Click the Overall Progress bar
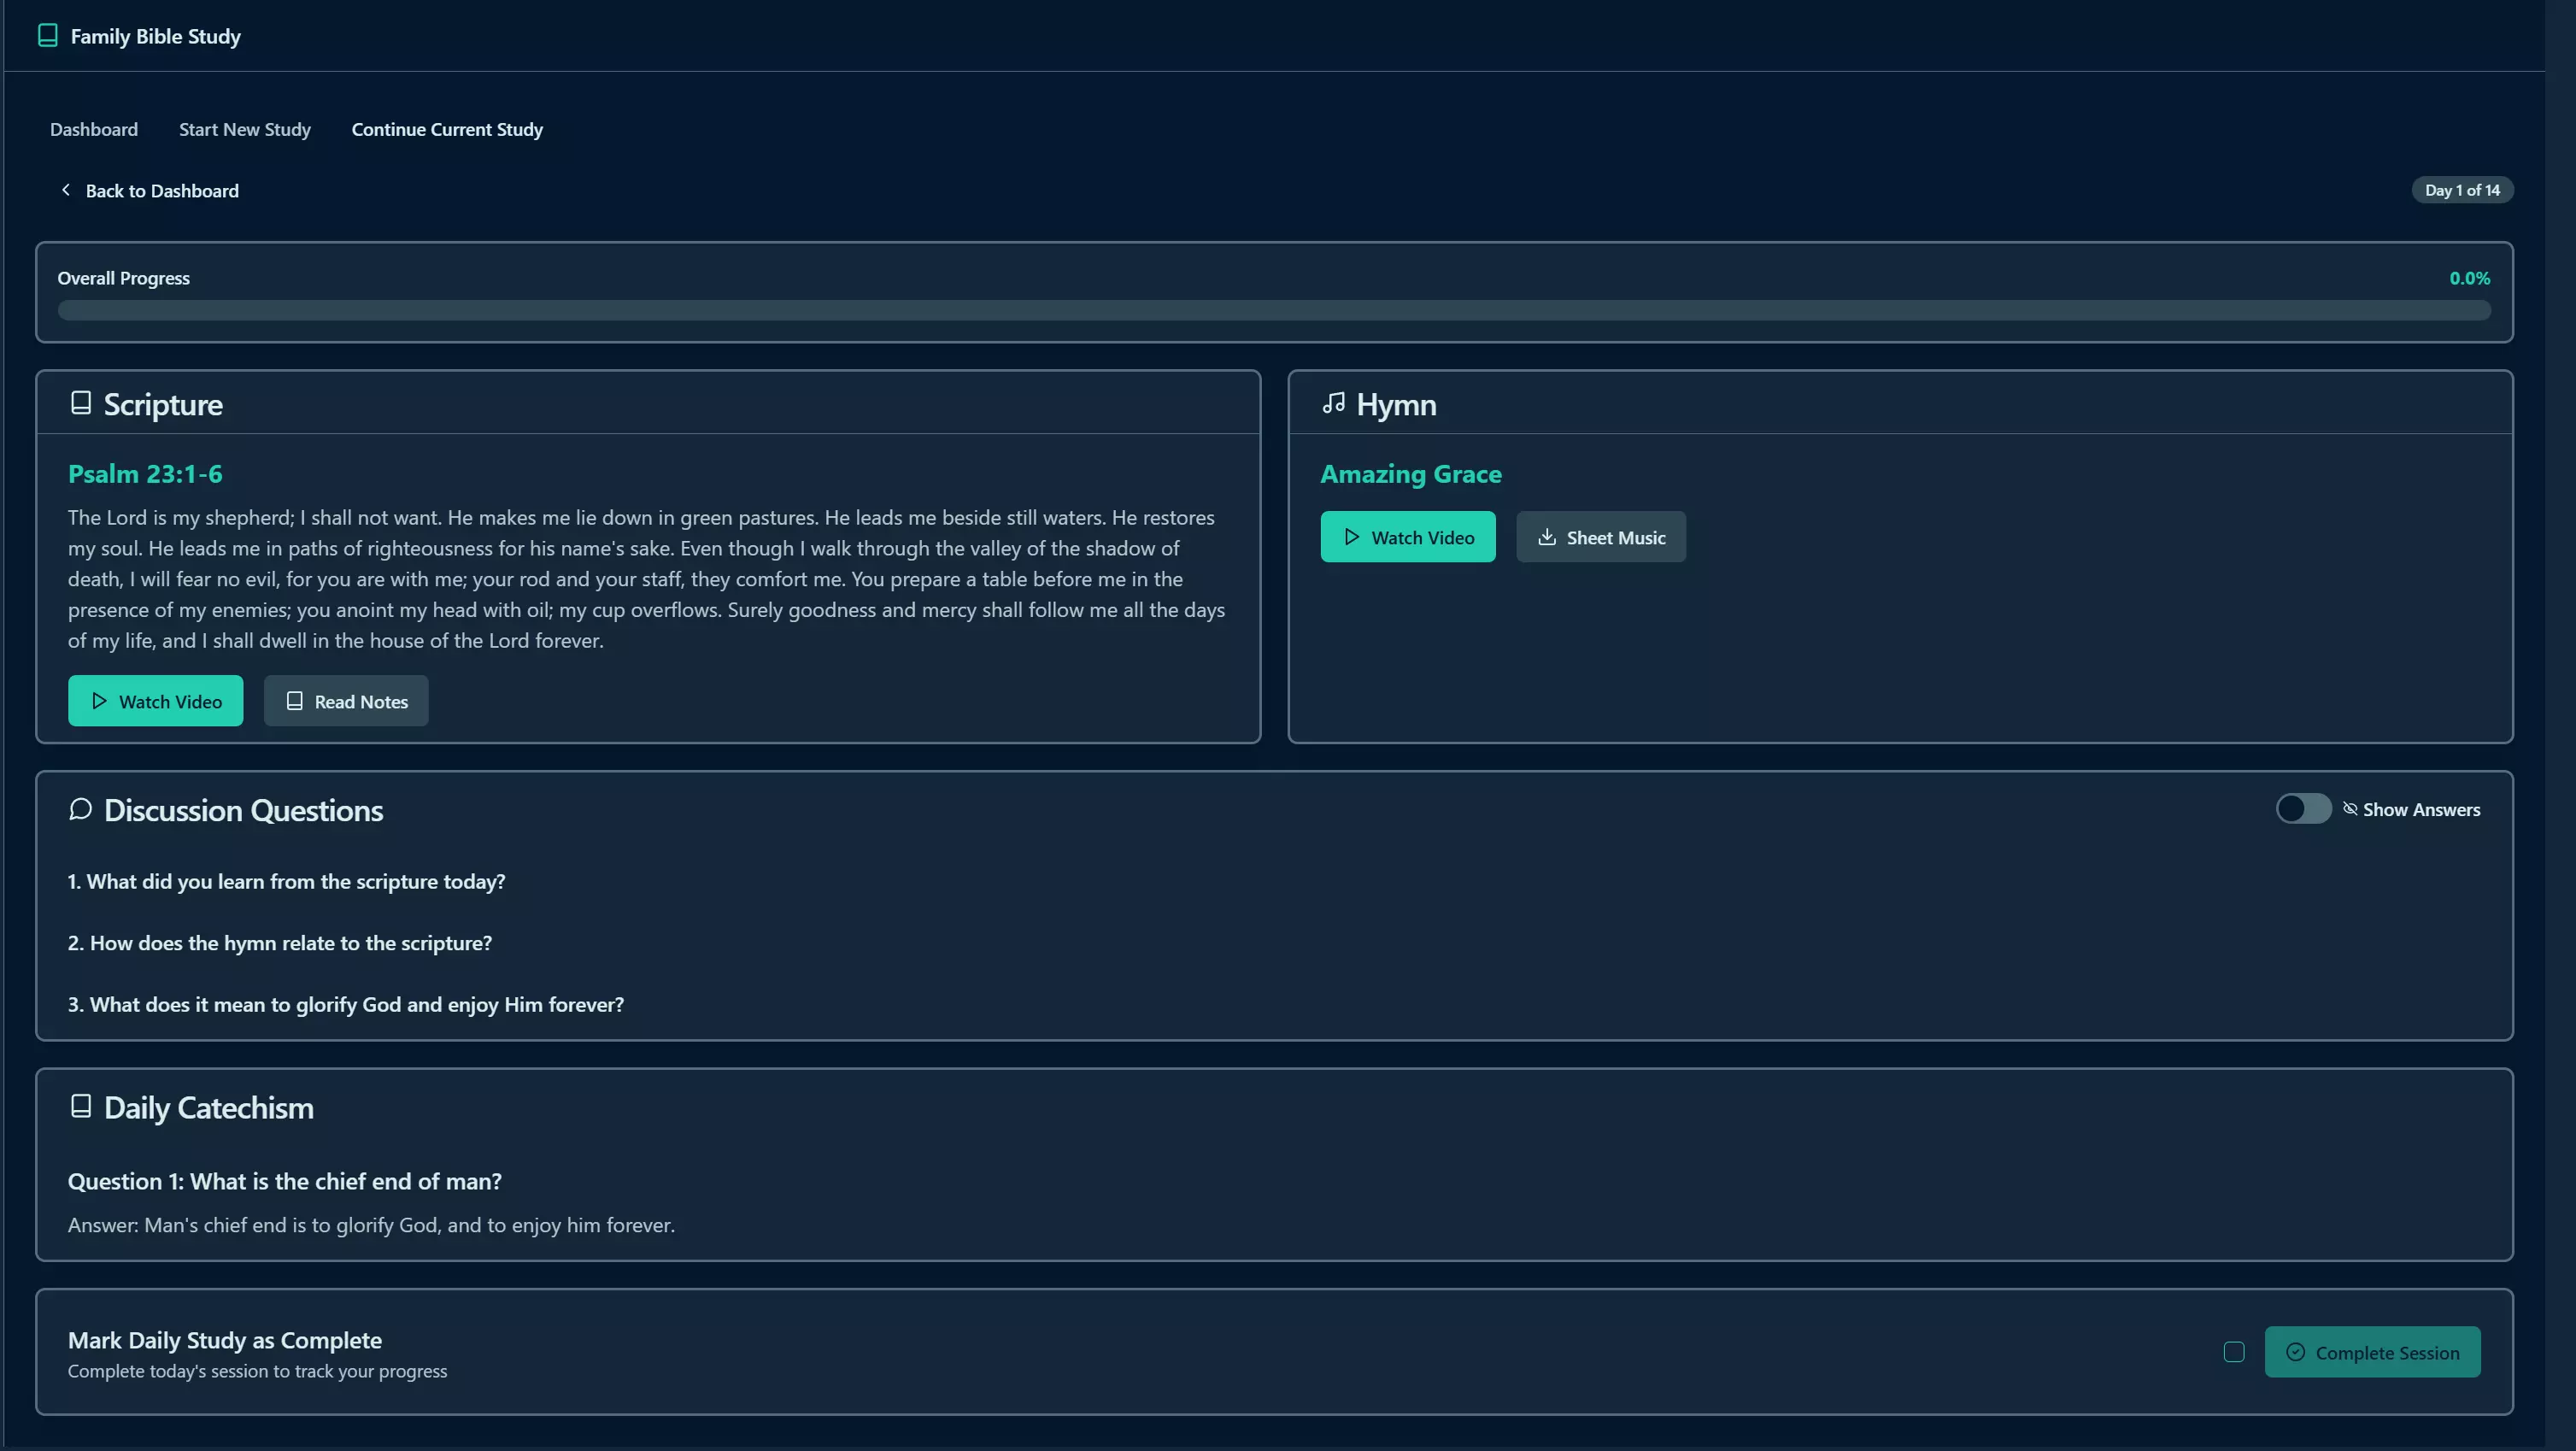Screen dimensions: 2576x1451 coord(1274,311)
